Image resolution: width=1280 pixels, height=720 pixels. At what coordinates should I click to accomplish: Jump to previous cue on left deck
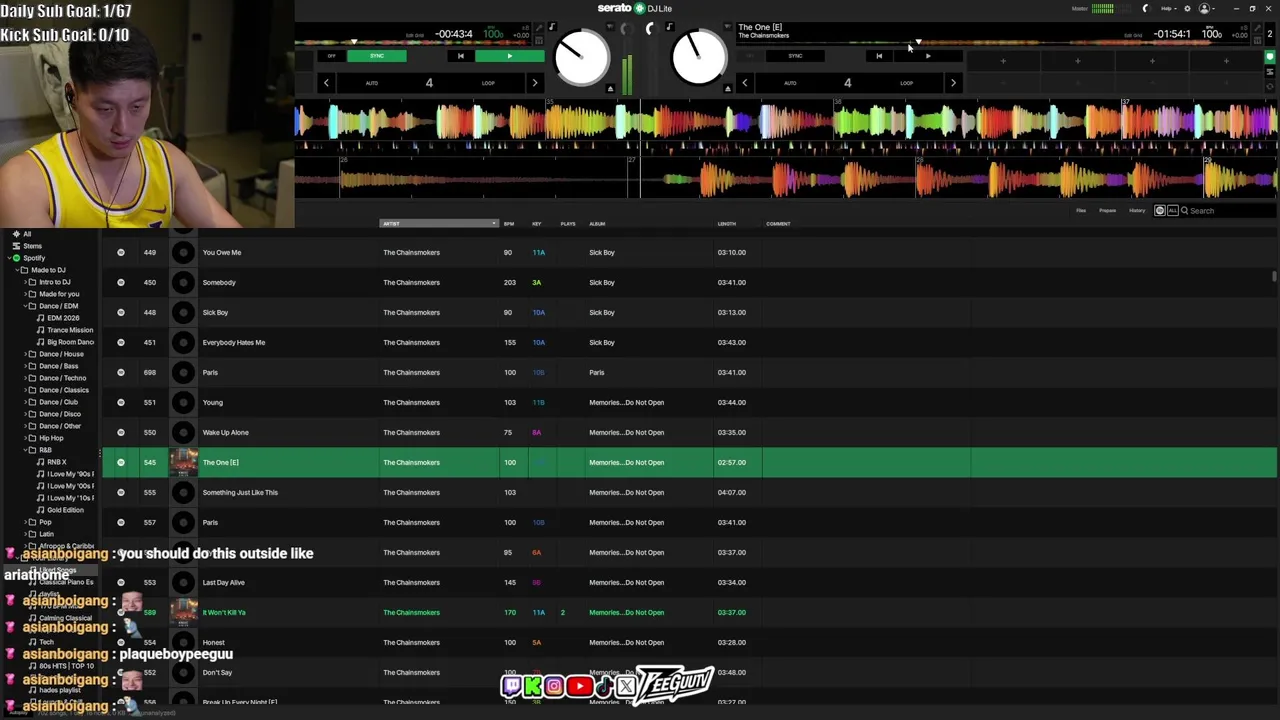pyautogui.click(x=461, y=56)
